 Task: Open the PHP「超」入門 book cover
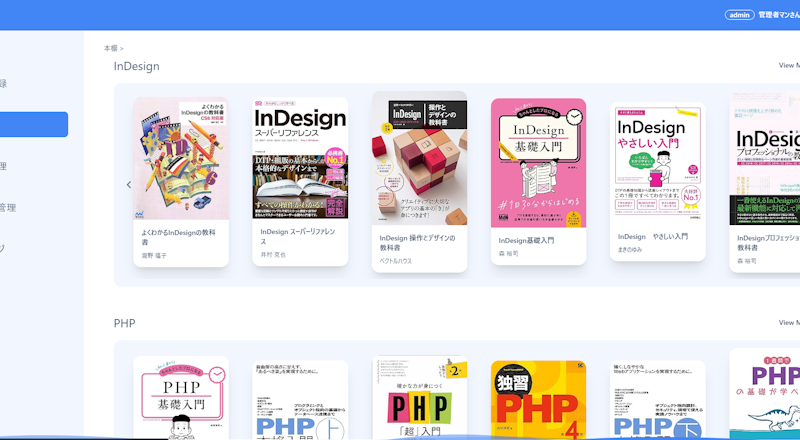[419, 398]
